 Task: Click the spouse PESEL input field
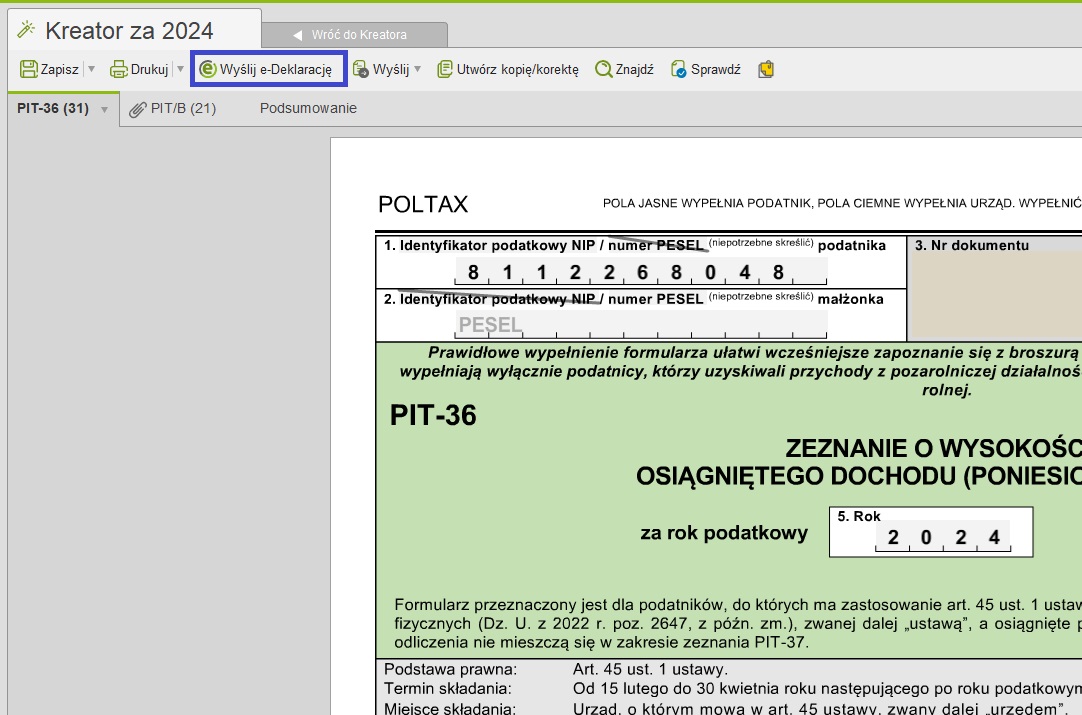tap(640, 324)
